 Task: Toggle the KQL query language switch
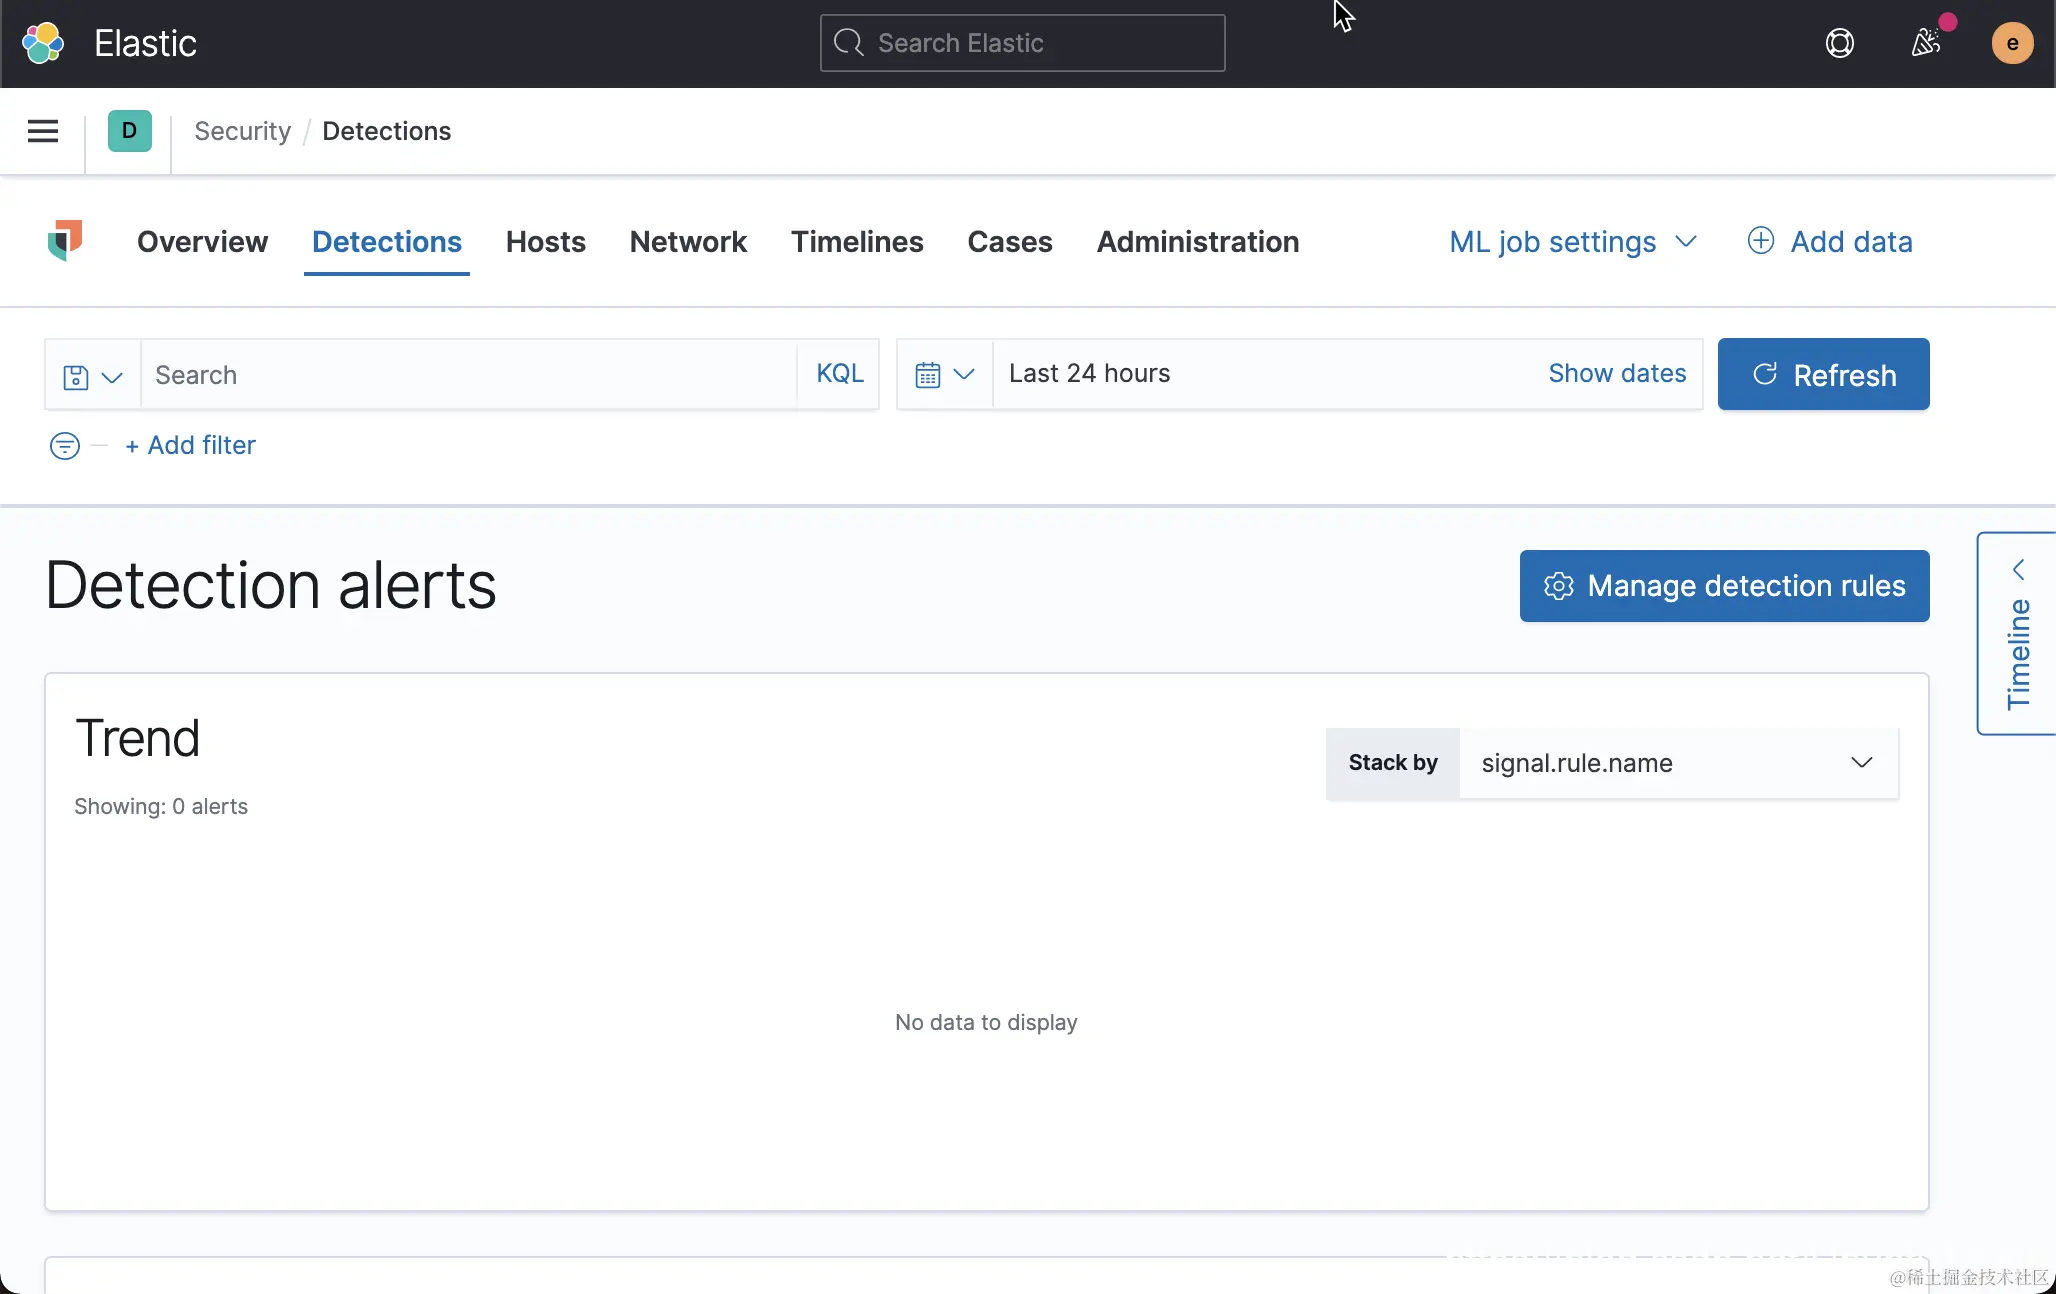(x=839, y=373)
